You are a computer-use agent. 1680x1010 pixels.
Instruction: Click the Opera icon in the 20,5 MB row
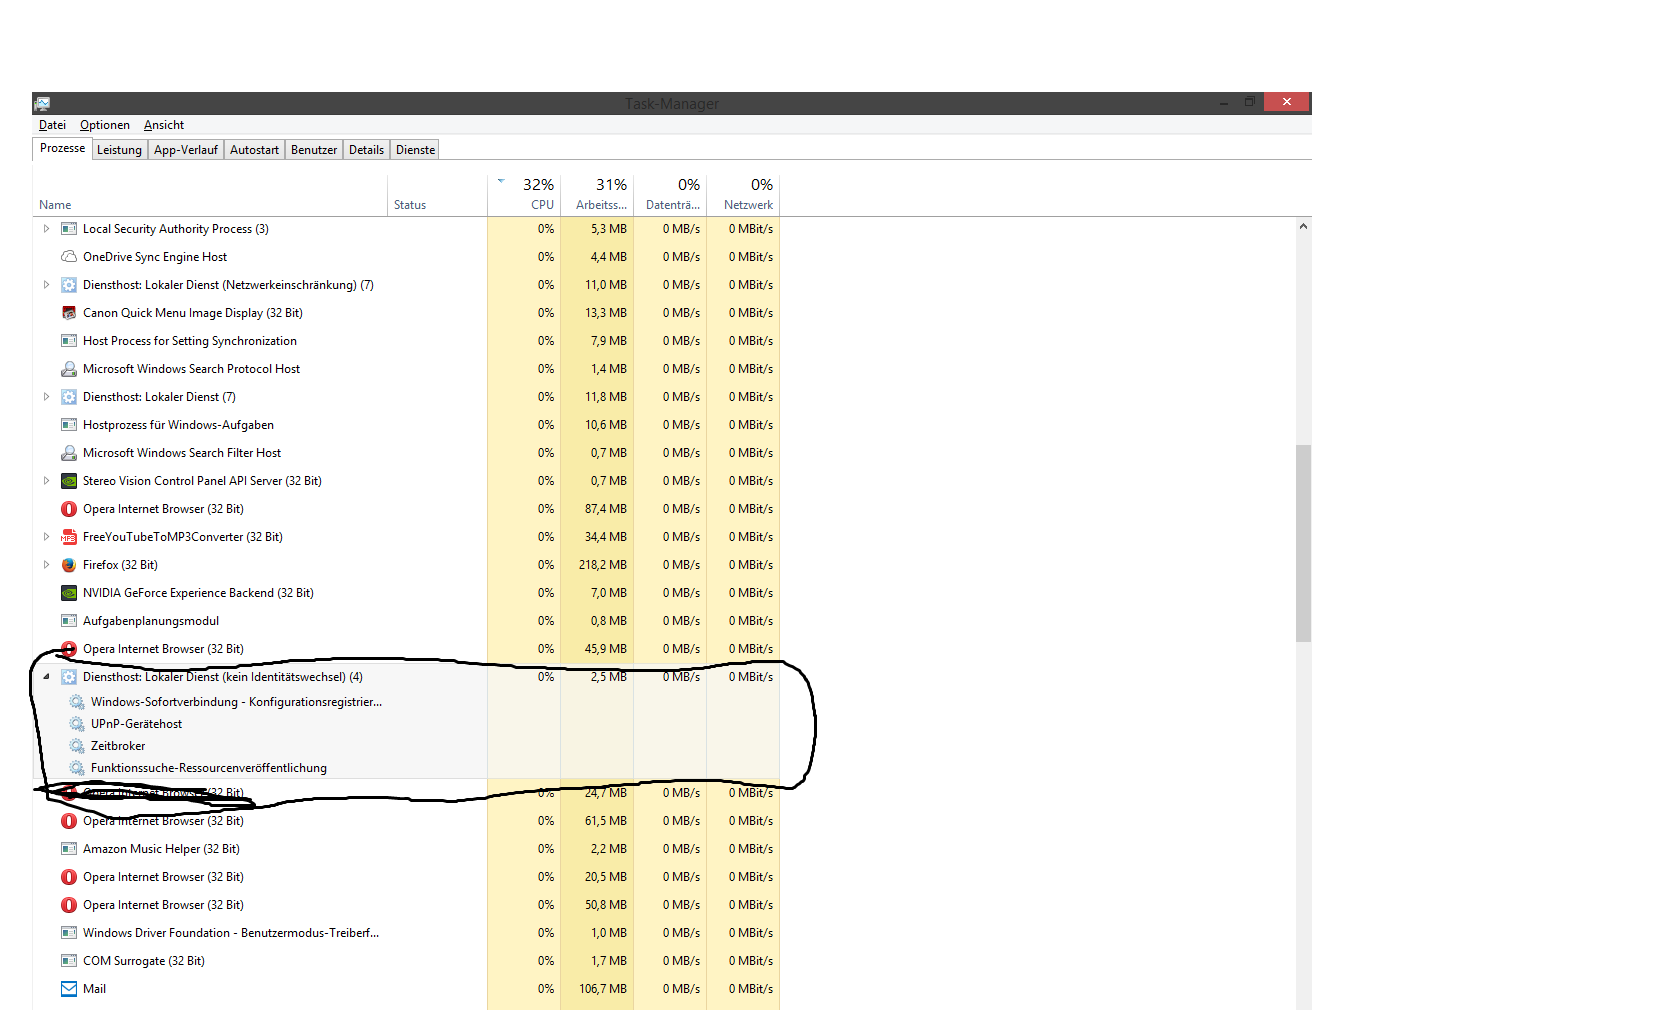(69, 877)
